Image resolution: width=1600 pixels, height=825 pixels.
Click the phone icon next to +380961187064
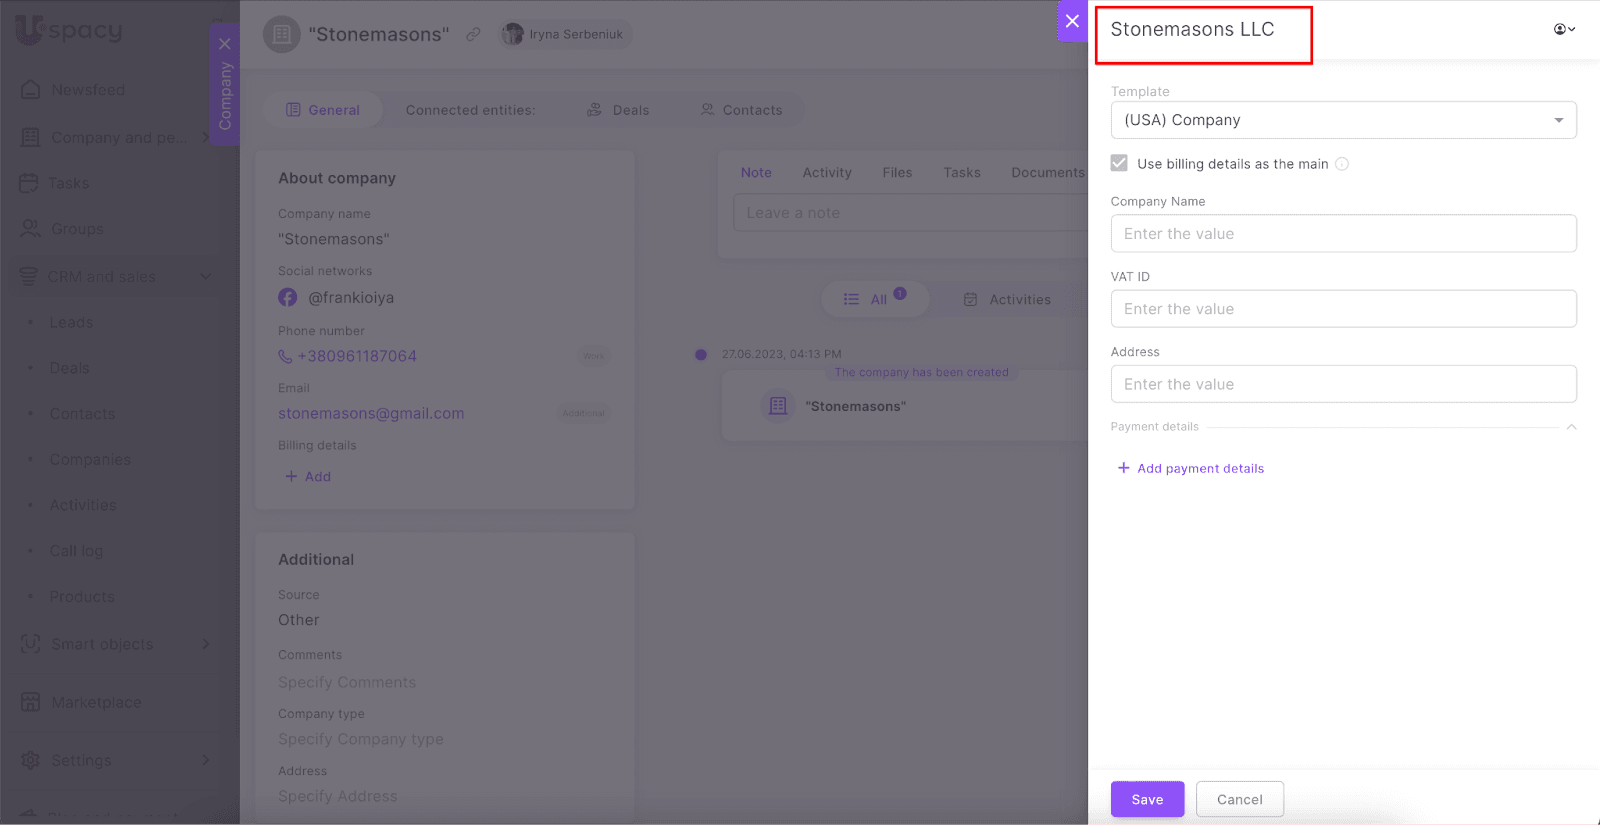(x=285, y=356)
